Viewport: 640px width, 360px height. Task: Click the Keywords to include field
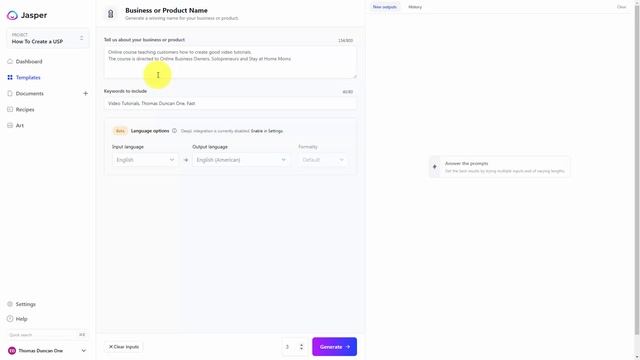click(x=230, y=104)
